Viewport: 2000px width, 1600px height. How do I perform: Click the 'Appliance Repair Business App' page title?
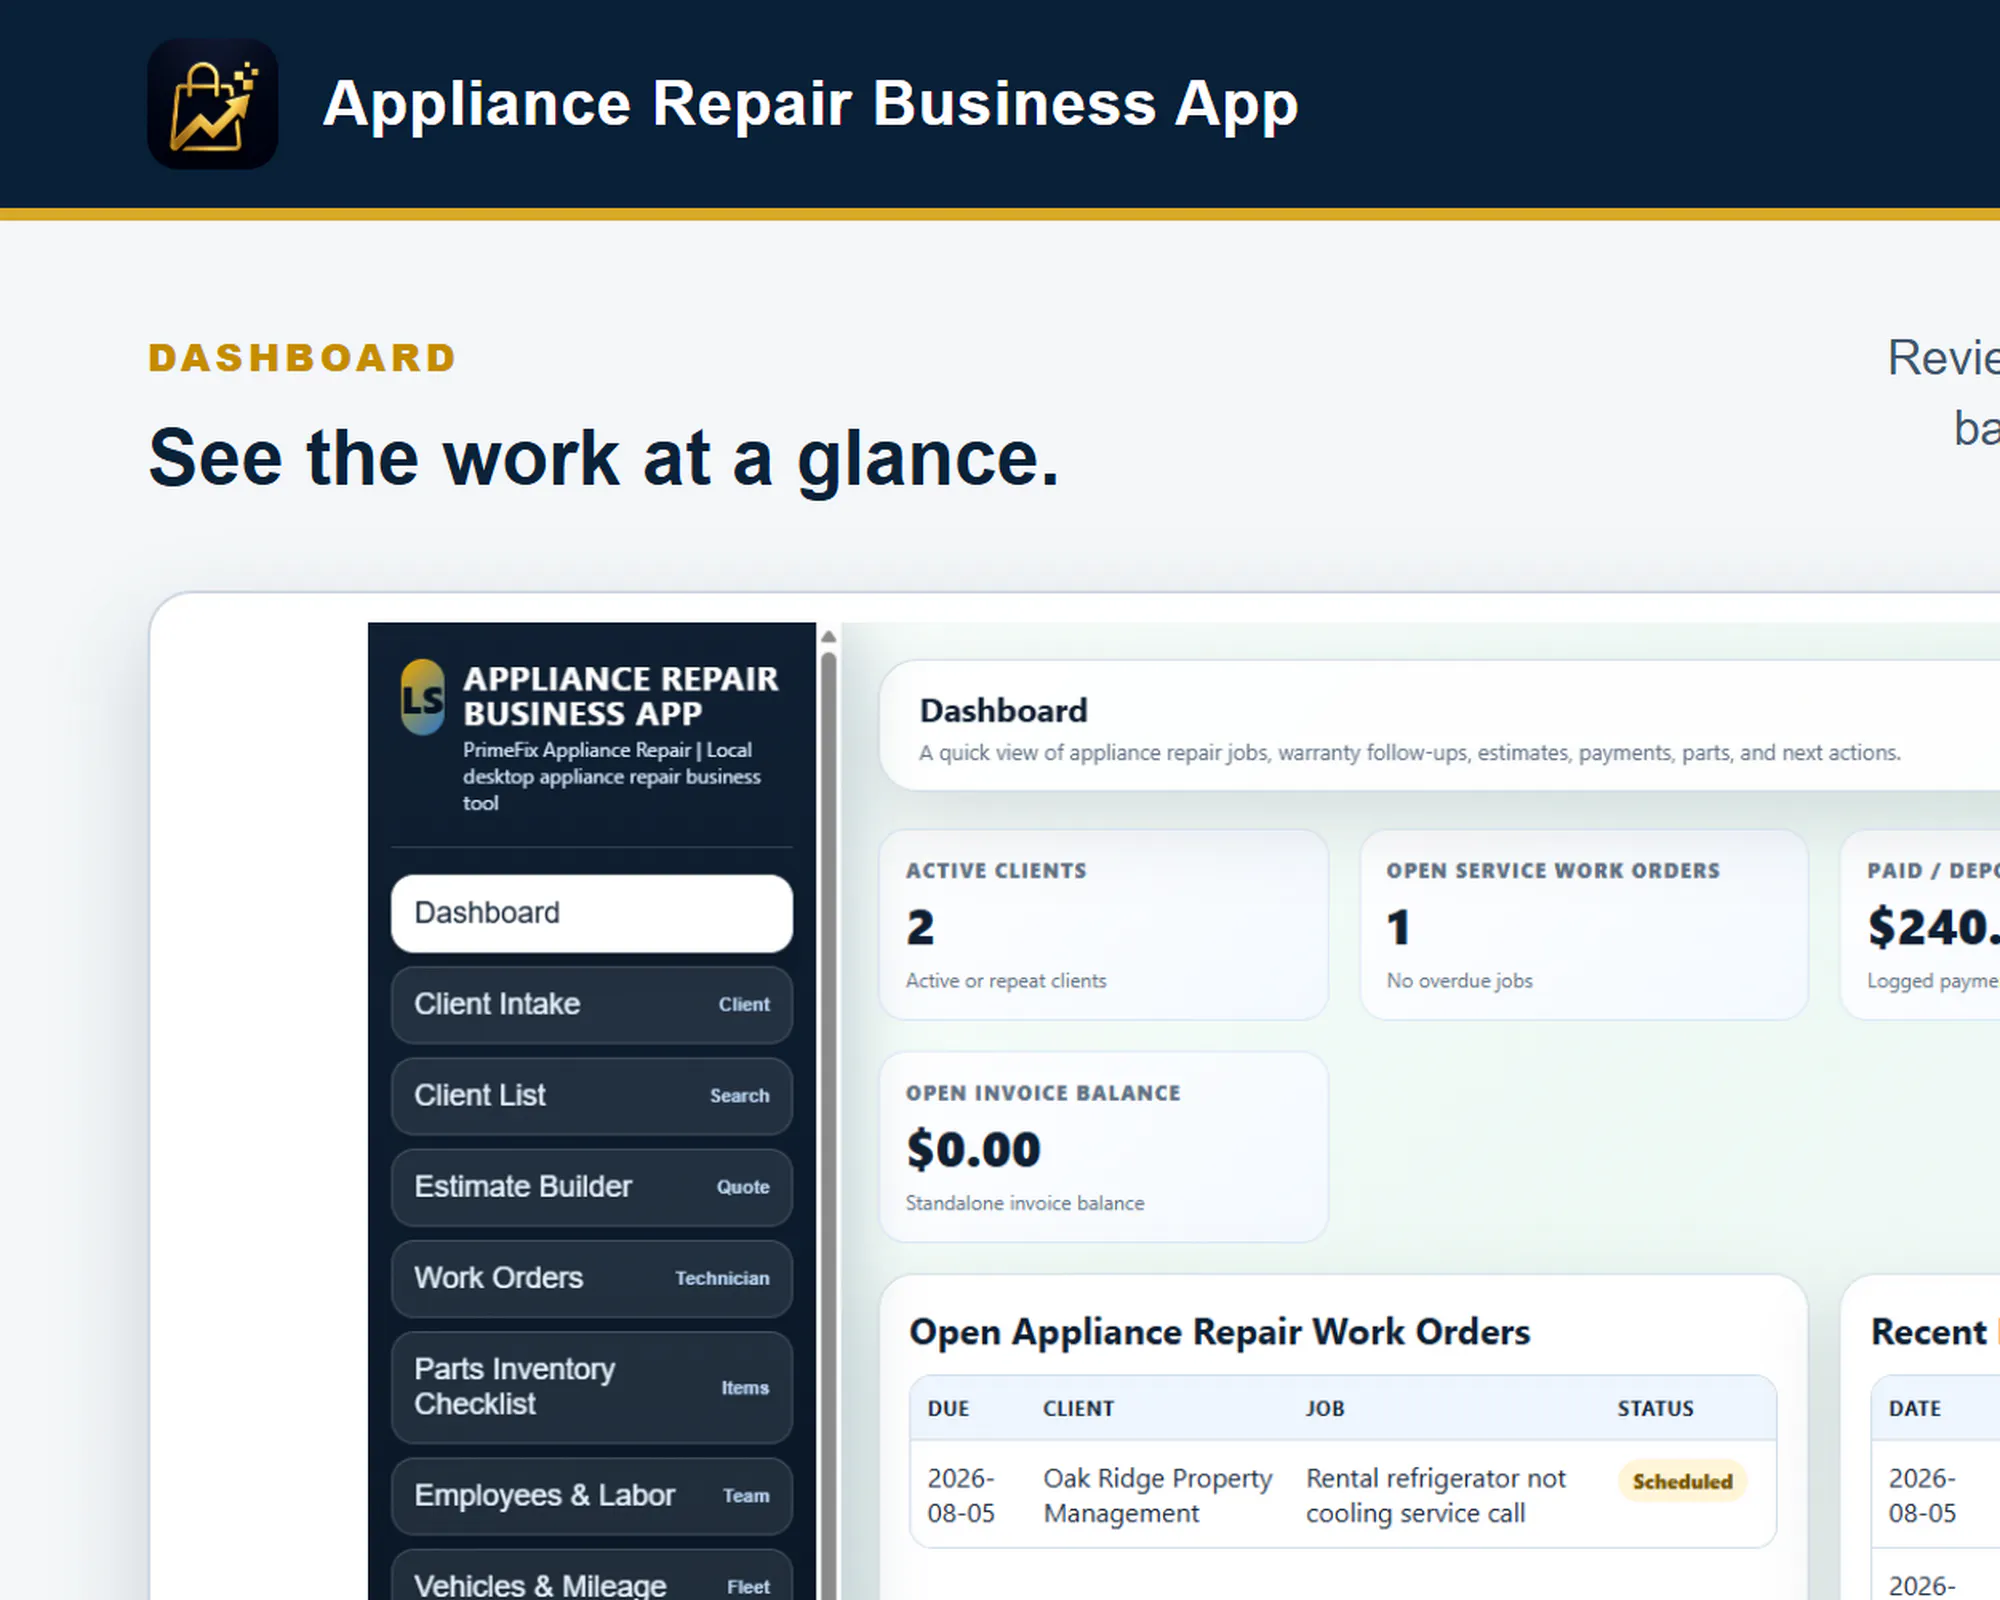(810, 103)
